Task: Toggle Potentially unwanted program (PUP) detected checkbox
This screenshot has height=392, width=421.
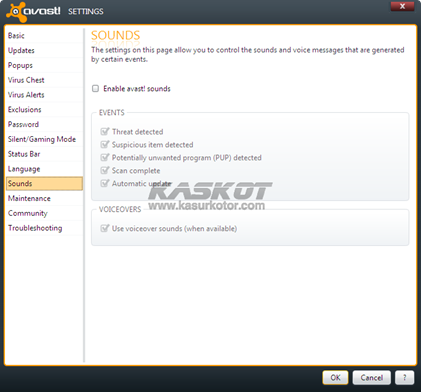Action: [105, 157]
